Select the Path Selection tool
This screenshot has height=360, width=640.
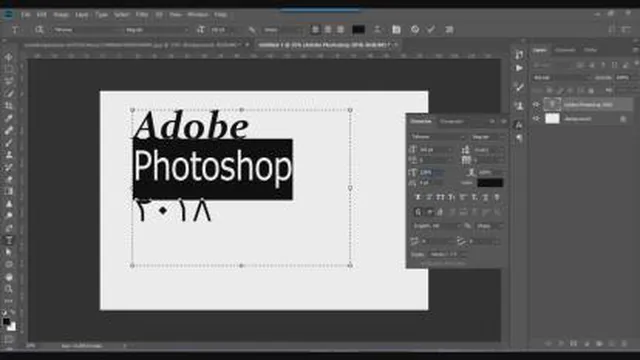click(x=9, y=252)
